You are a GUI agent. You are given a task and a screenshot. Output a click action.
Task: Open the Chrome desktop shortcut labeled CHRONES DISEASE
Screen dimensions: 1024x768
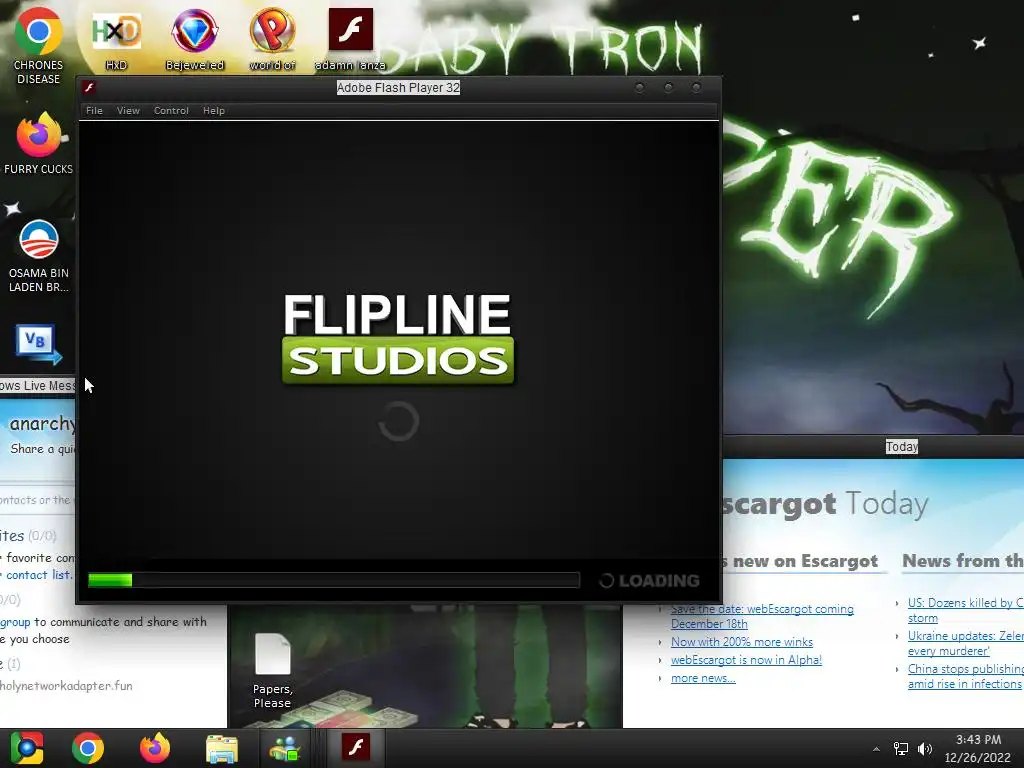coord(39,46)
